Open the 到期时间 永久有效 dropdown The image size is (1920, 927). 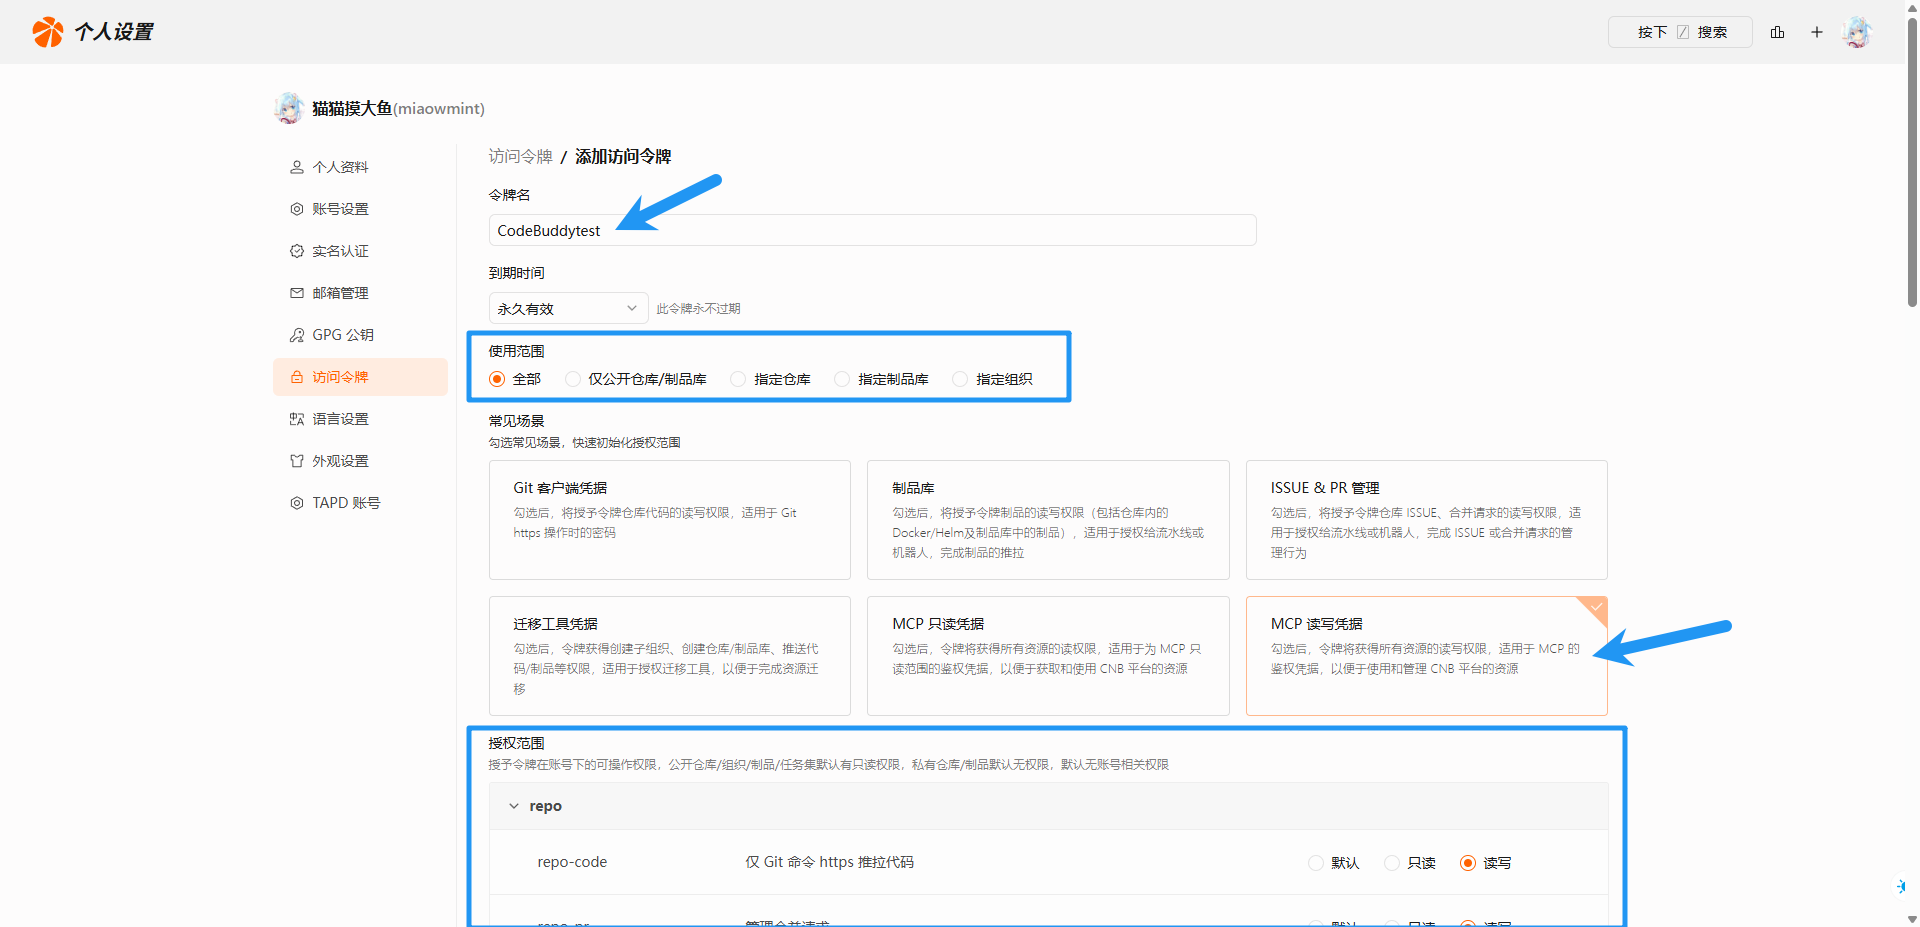click(x=567, y=308)
